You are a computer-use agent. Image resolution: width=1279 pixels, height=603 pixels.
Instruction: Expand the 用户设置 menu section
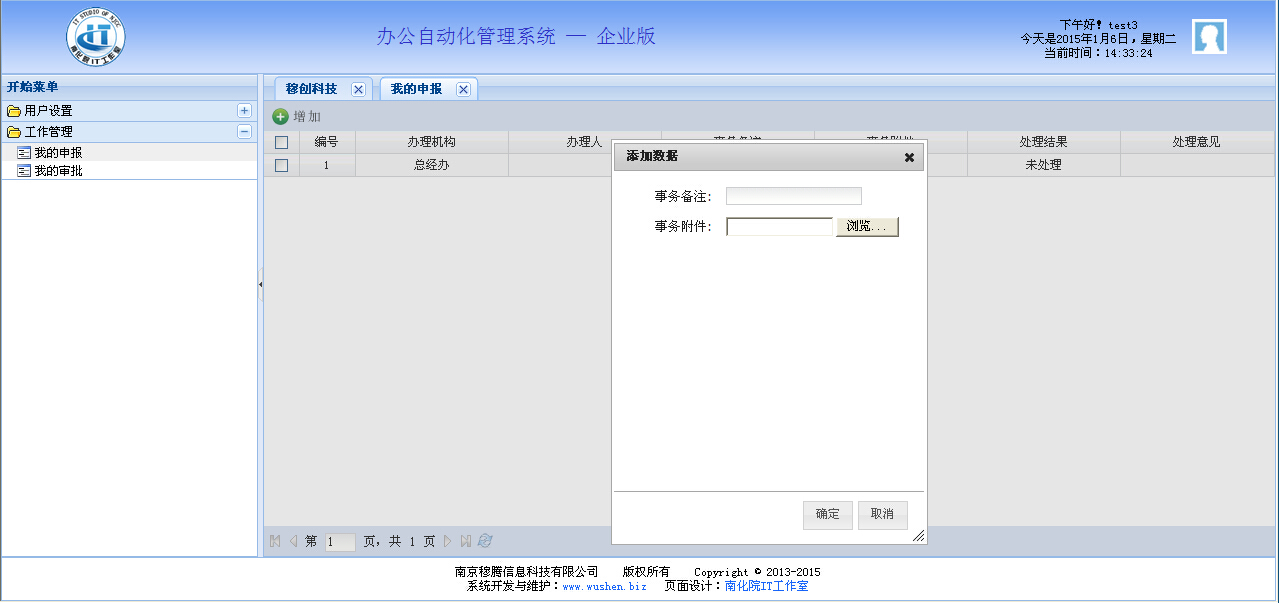coord(244,111)
